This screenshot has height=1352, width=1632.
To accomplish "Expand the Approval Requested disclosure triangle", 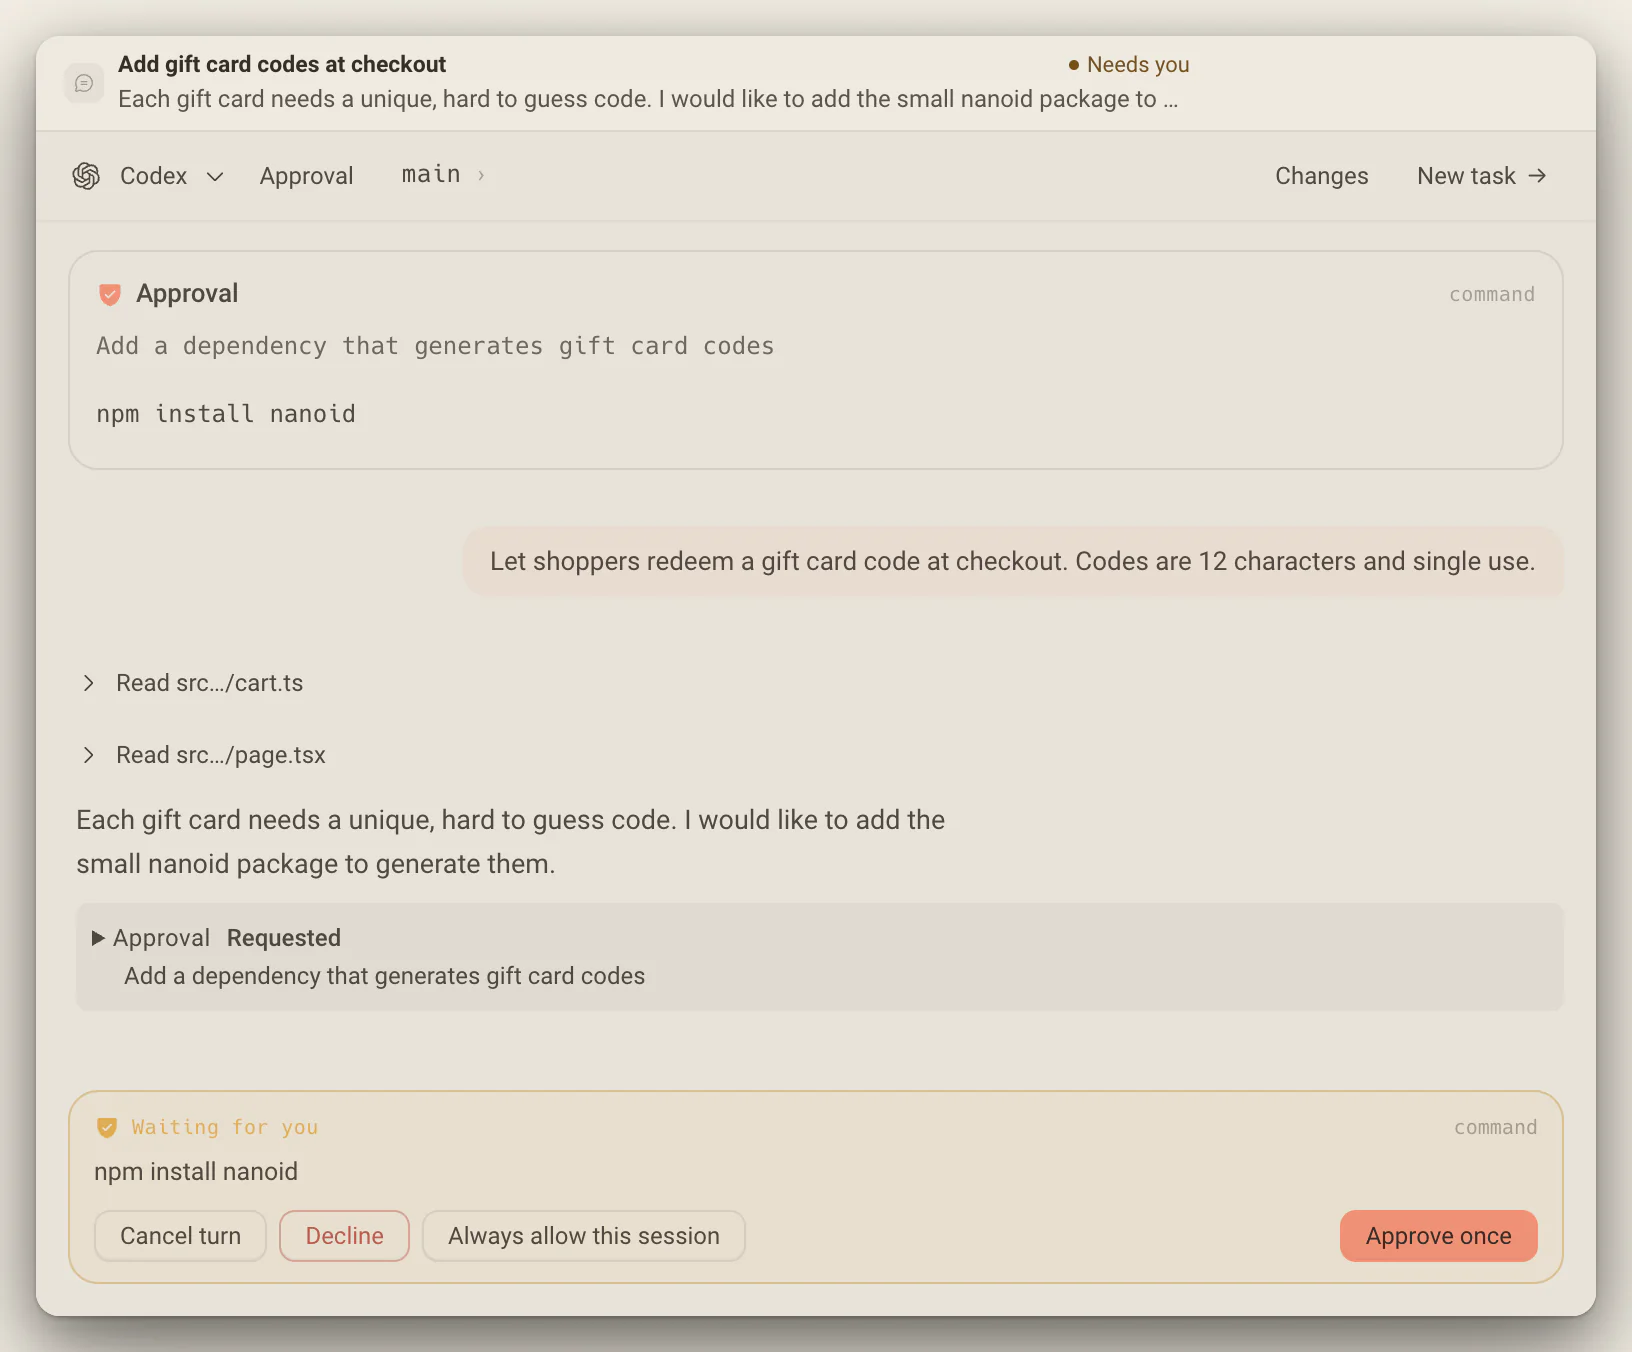I will tap(98, 938).
